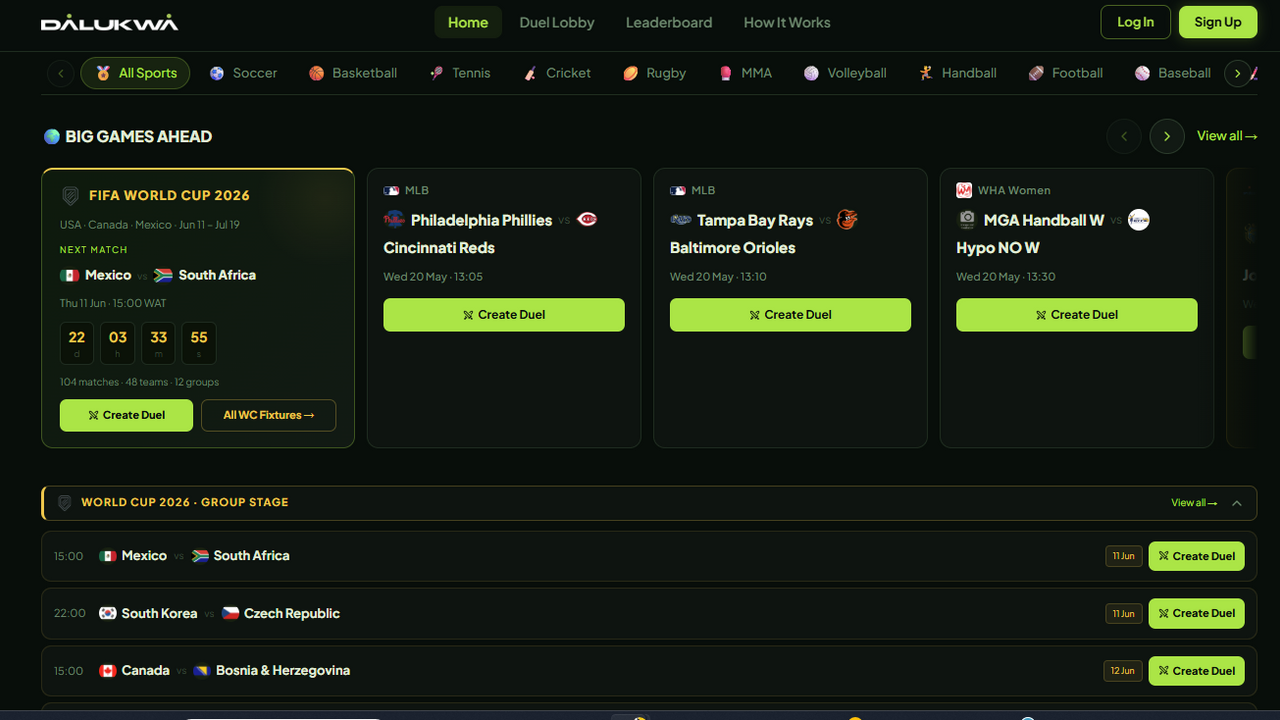Create a duel for Rays vs Orioles
This screenshot has height=720, width=1280.
[x=790, y=314]
